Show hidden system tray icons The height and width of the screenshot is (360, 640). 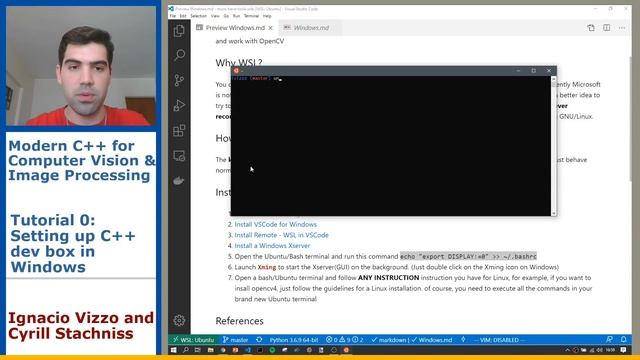[x=567, y=350]
